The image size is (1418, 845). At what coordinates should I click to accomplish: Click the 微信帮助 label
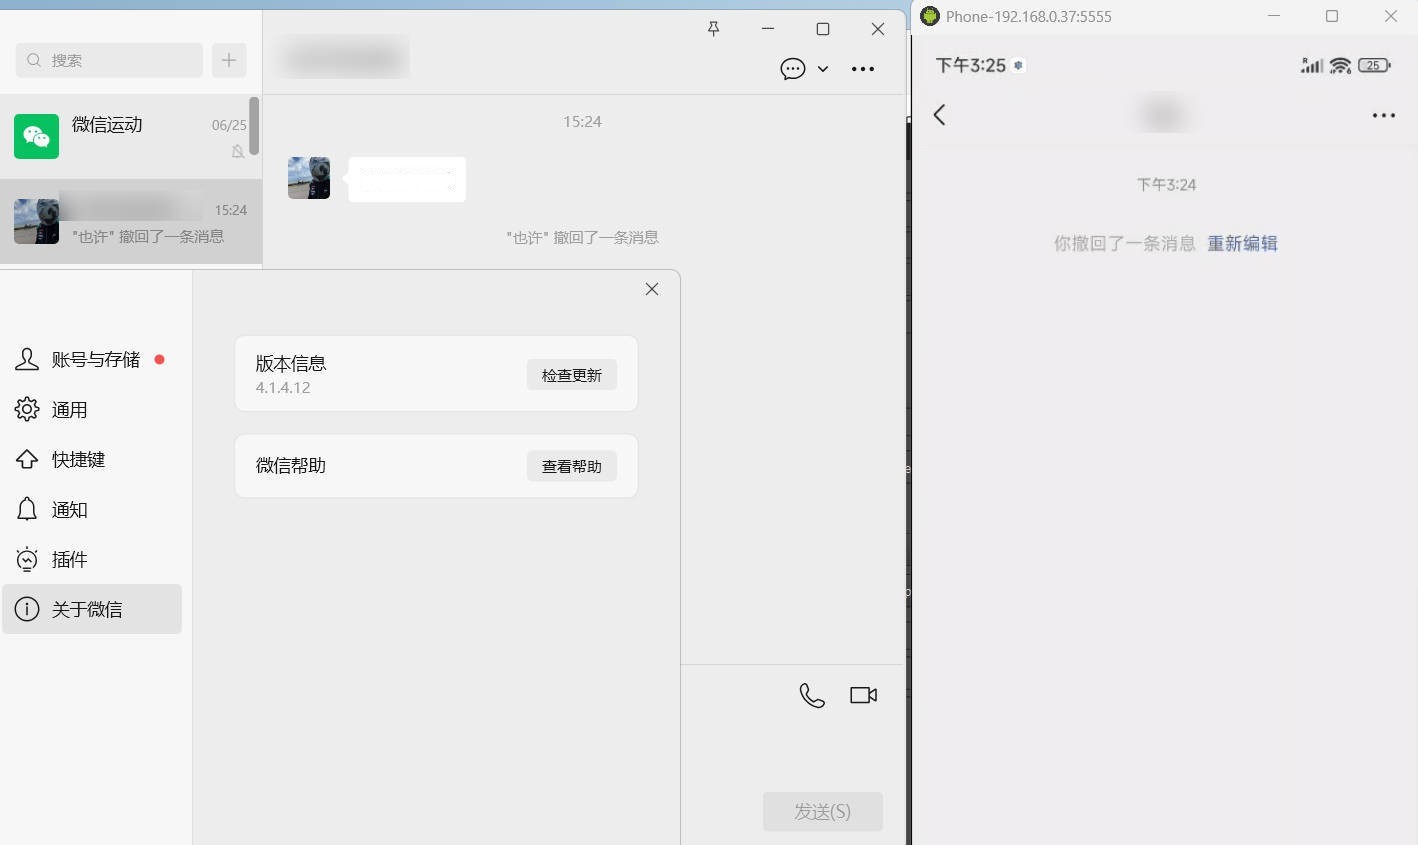(291, 466)
